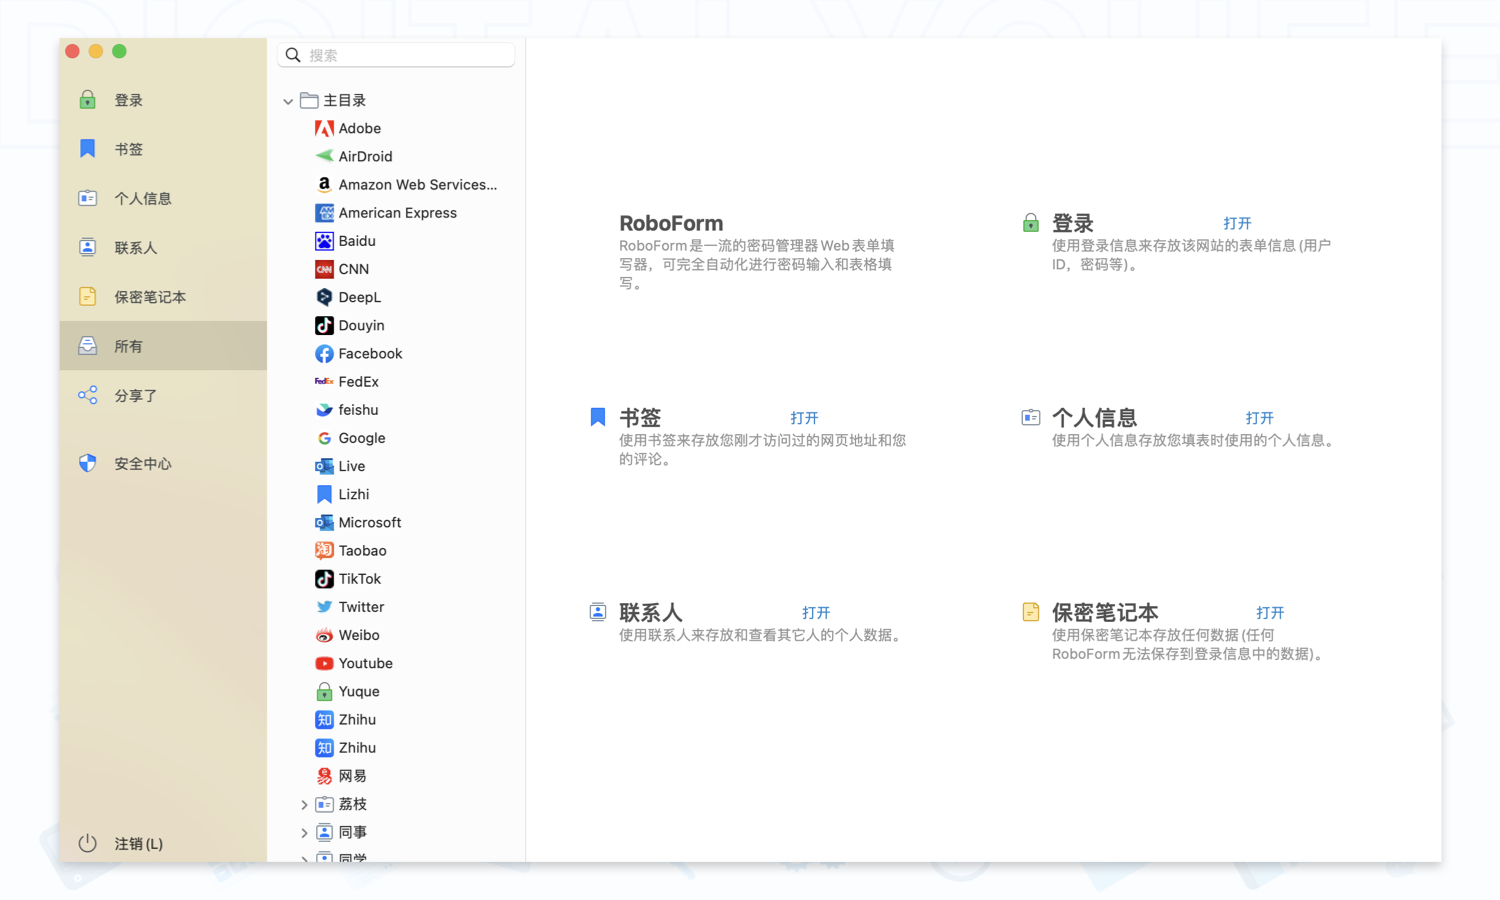This screenshot has height=900, width=1500.
Task: Click the RoboForm heading text
Action: click(671, 223)
